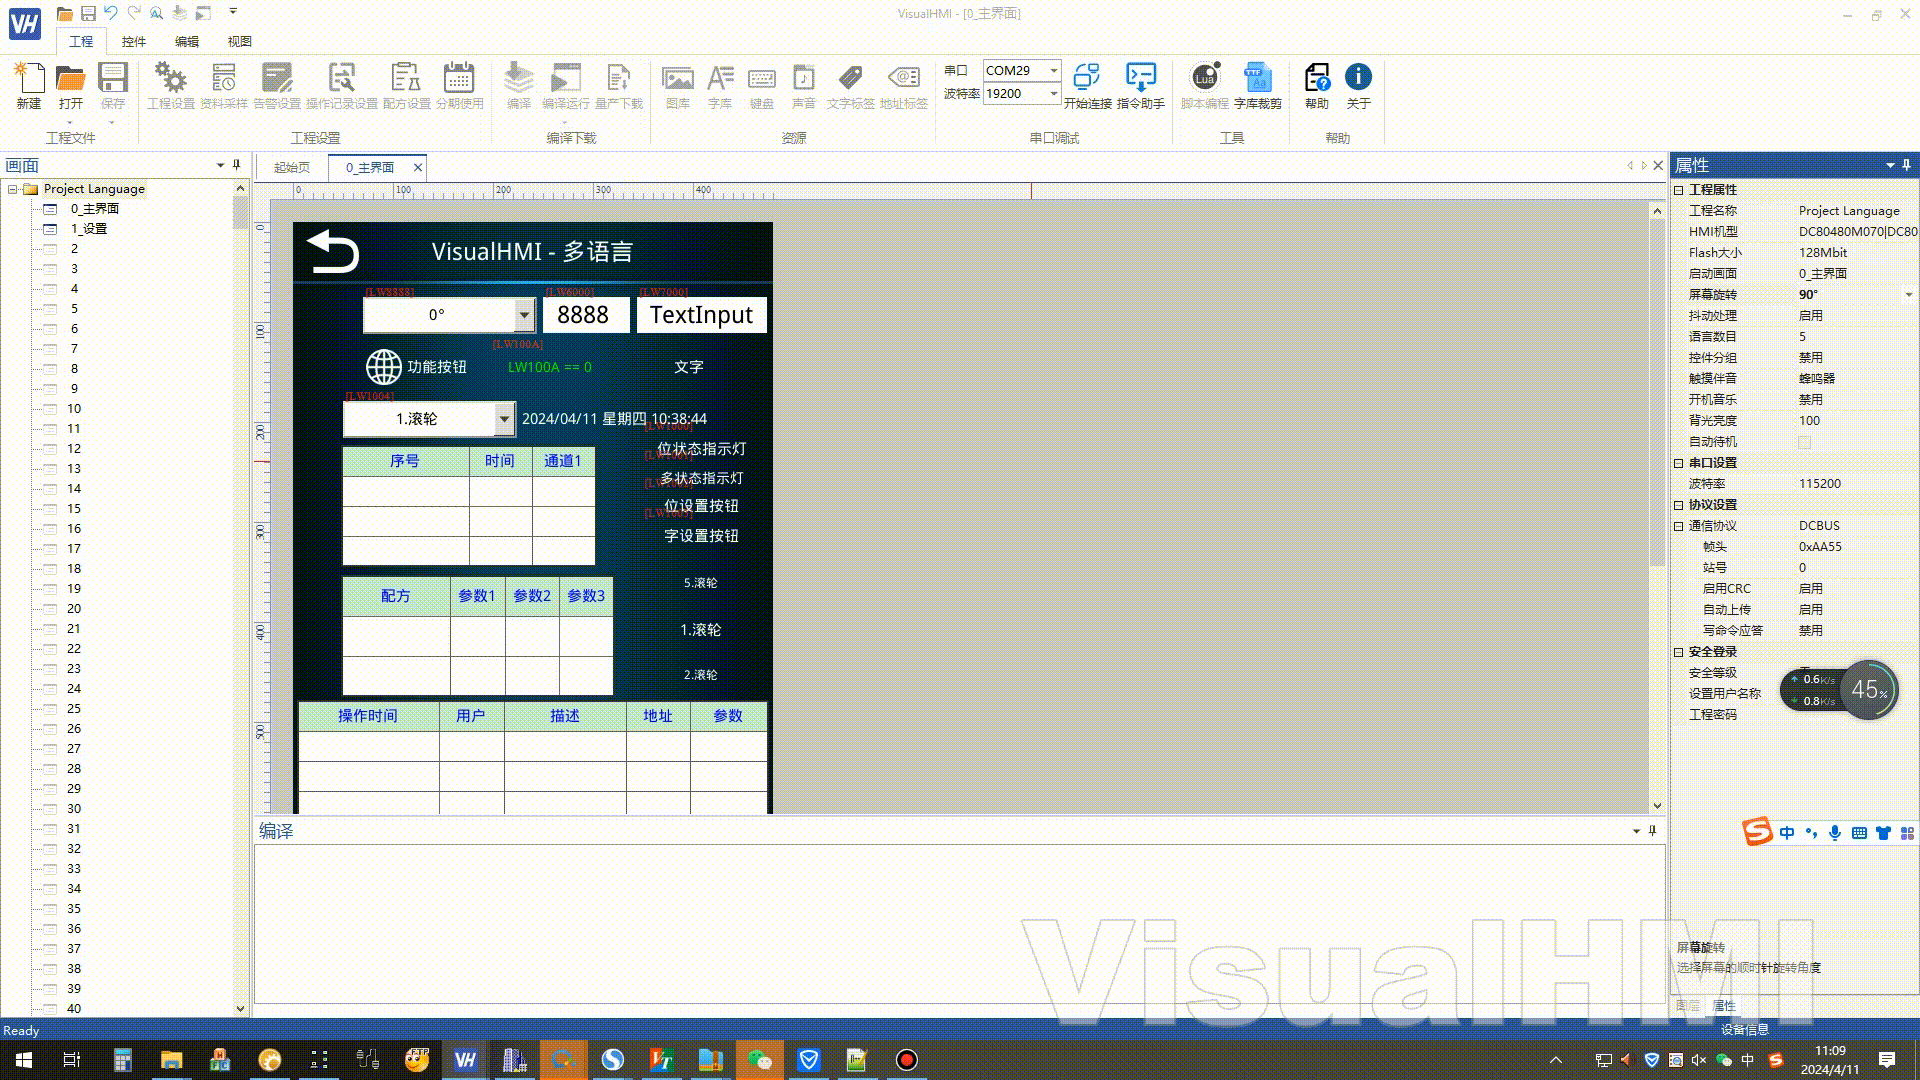Collapse the 串口设置 property group
Image resolution: width=1920 pixels, height=1080 pixels.
pos(1679,463)
